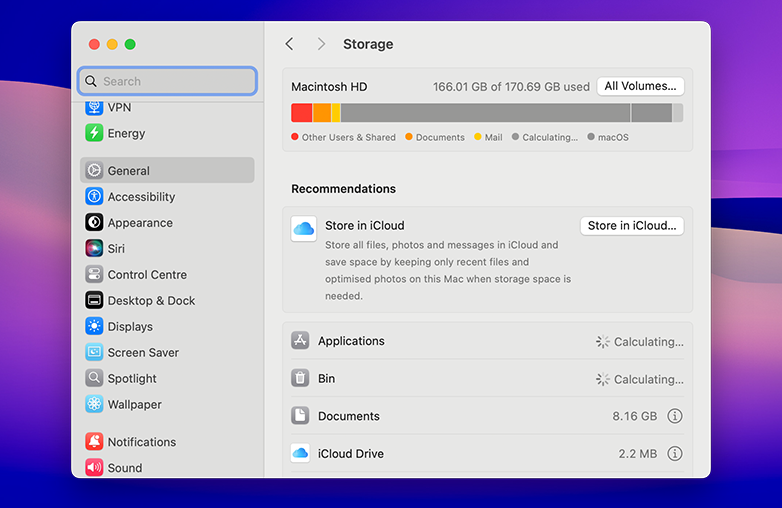Select General in the sidebar

coord(168,170)
